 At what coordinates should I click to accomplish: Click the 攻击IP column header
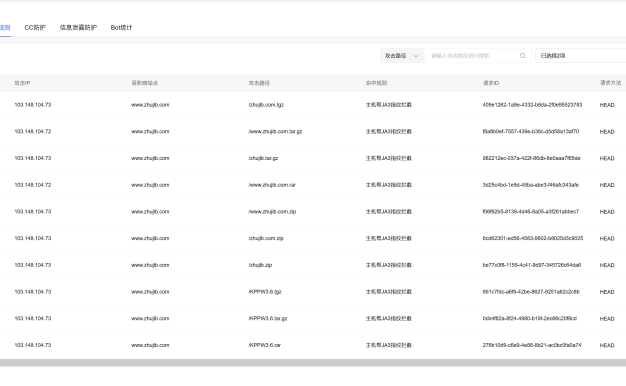point(22,83)
